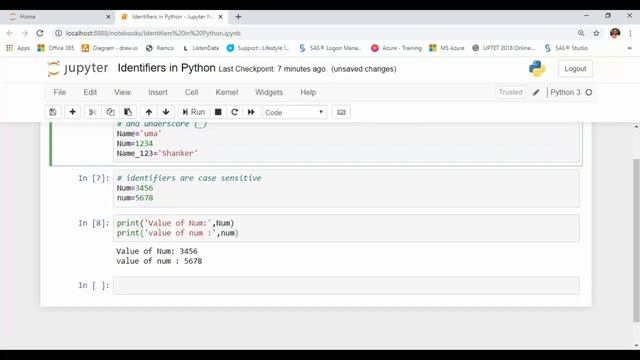640x360 pixels.
Task: Close the Home browser tab
Action: click(108, 17)
